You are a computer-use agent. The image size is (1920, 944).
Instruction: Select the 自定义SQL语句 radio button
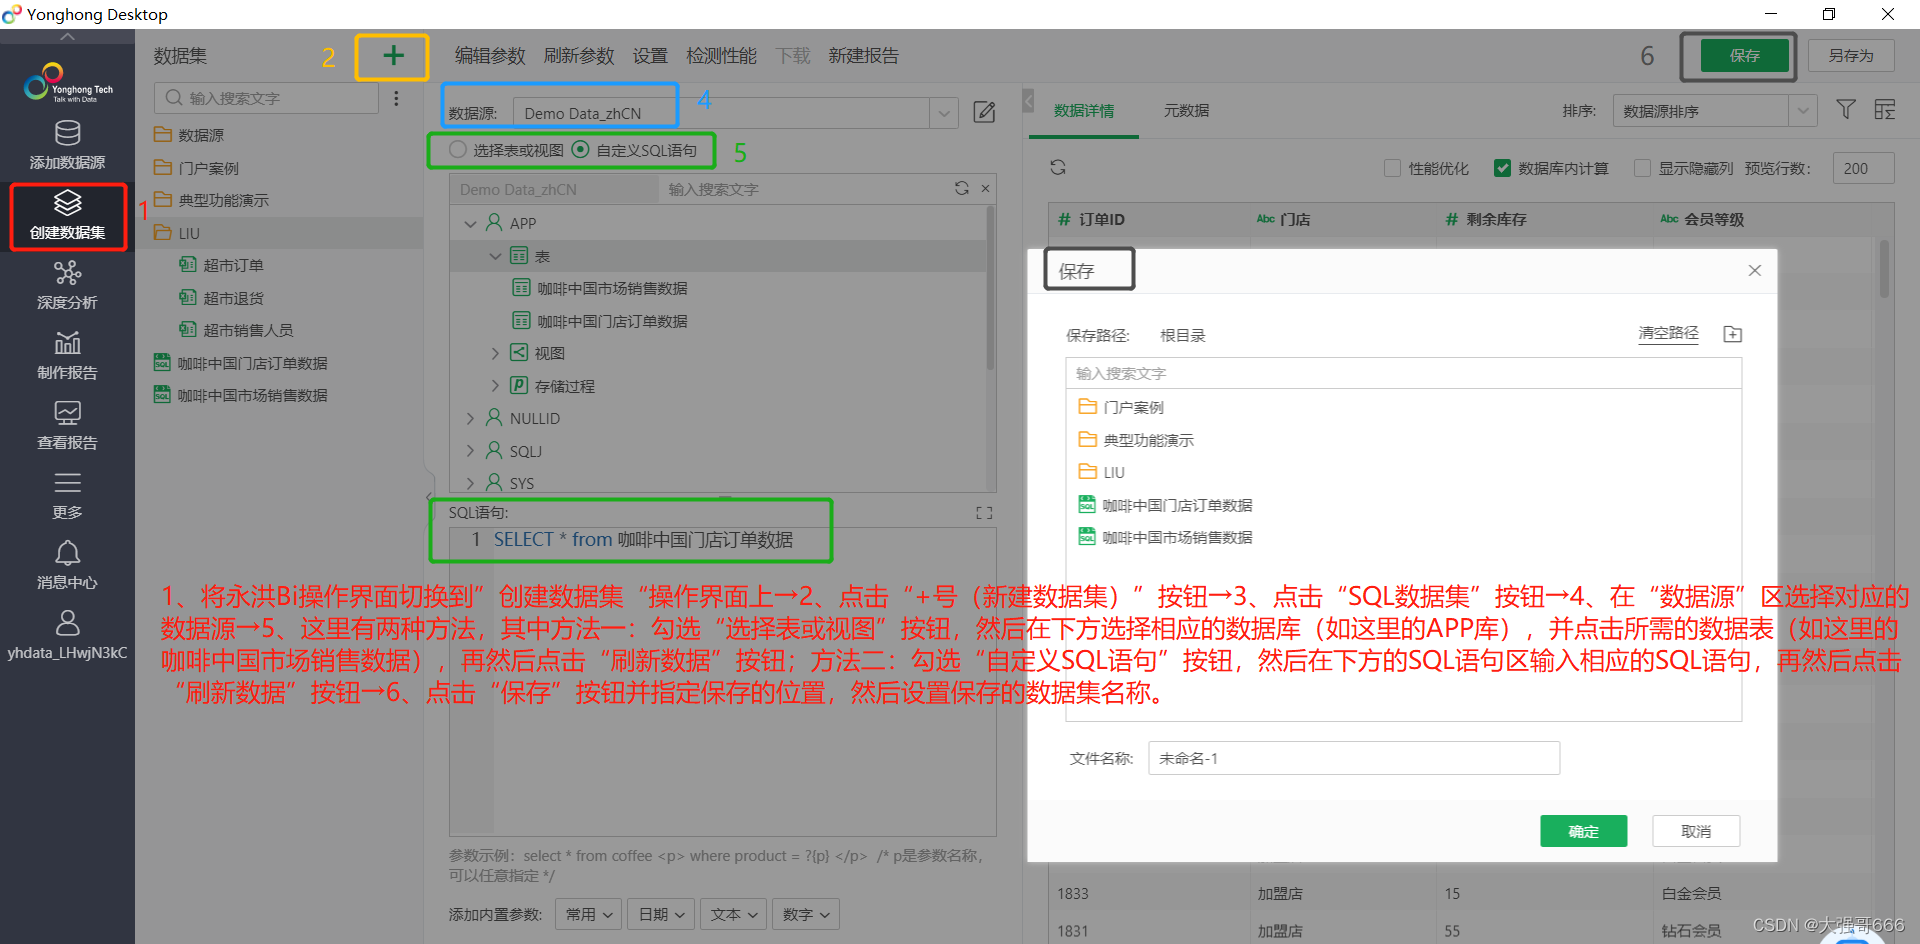click(580, 150)
